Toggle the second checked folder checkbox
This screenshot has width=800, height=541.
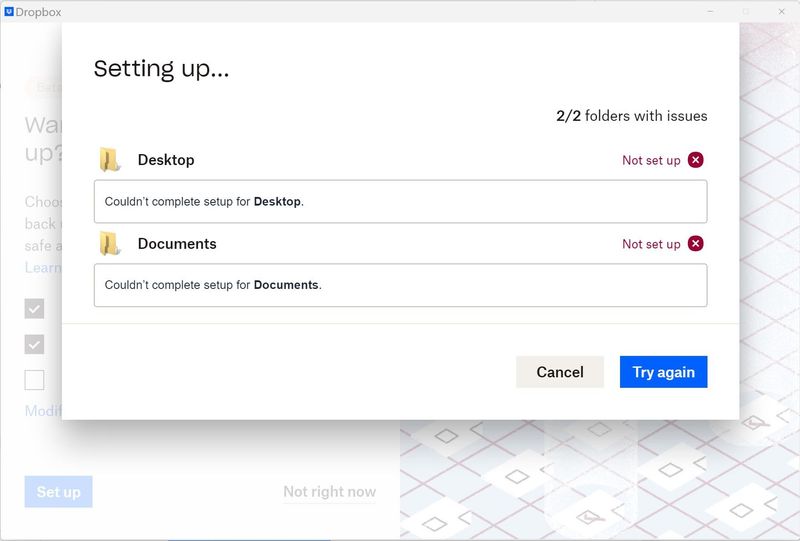[x=35, y=344]
